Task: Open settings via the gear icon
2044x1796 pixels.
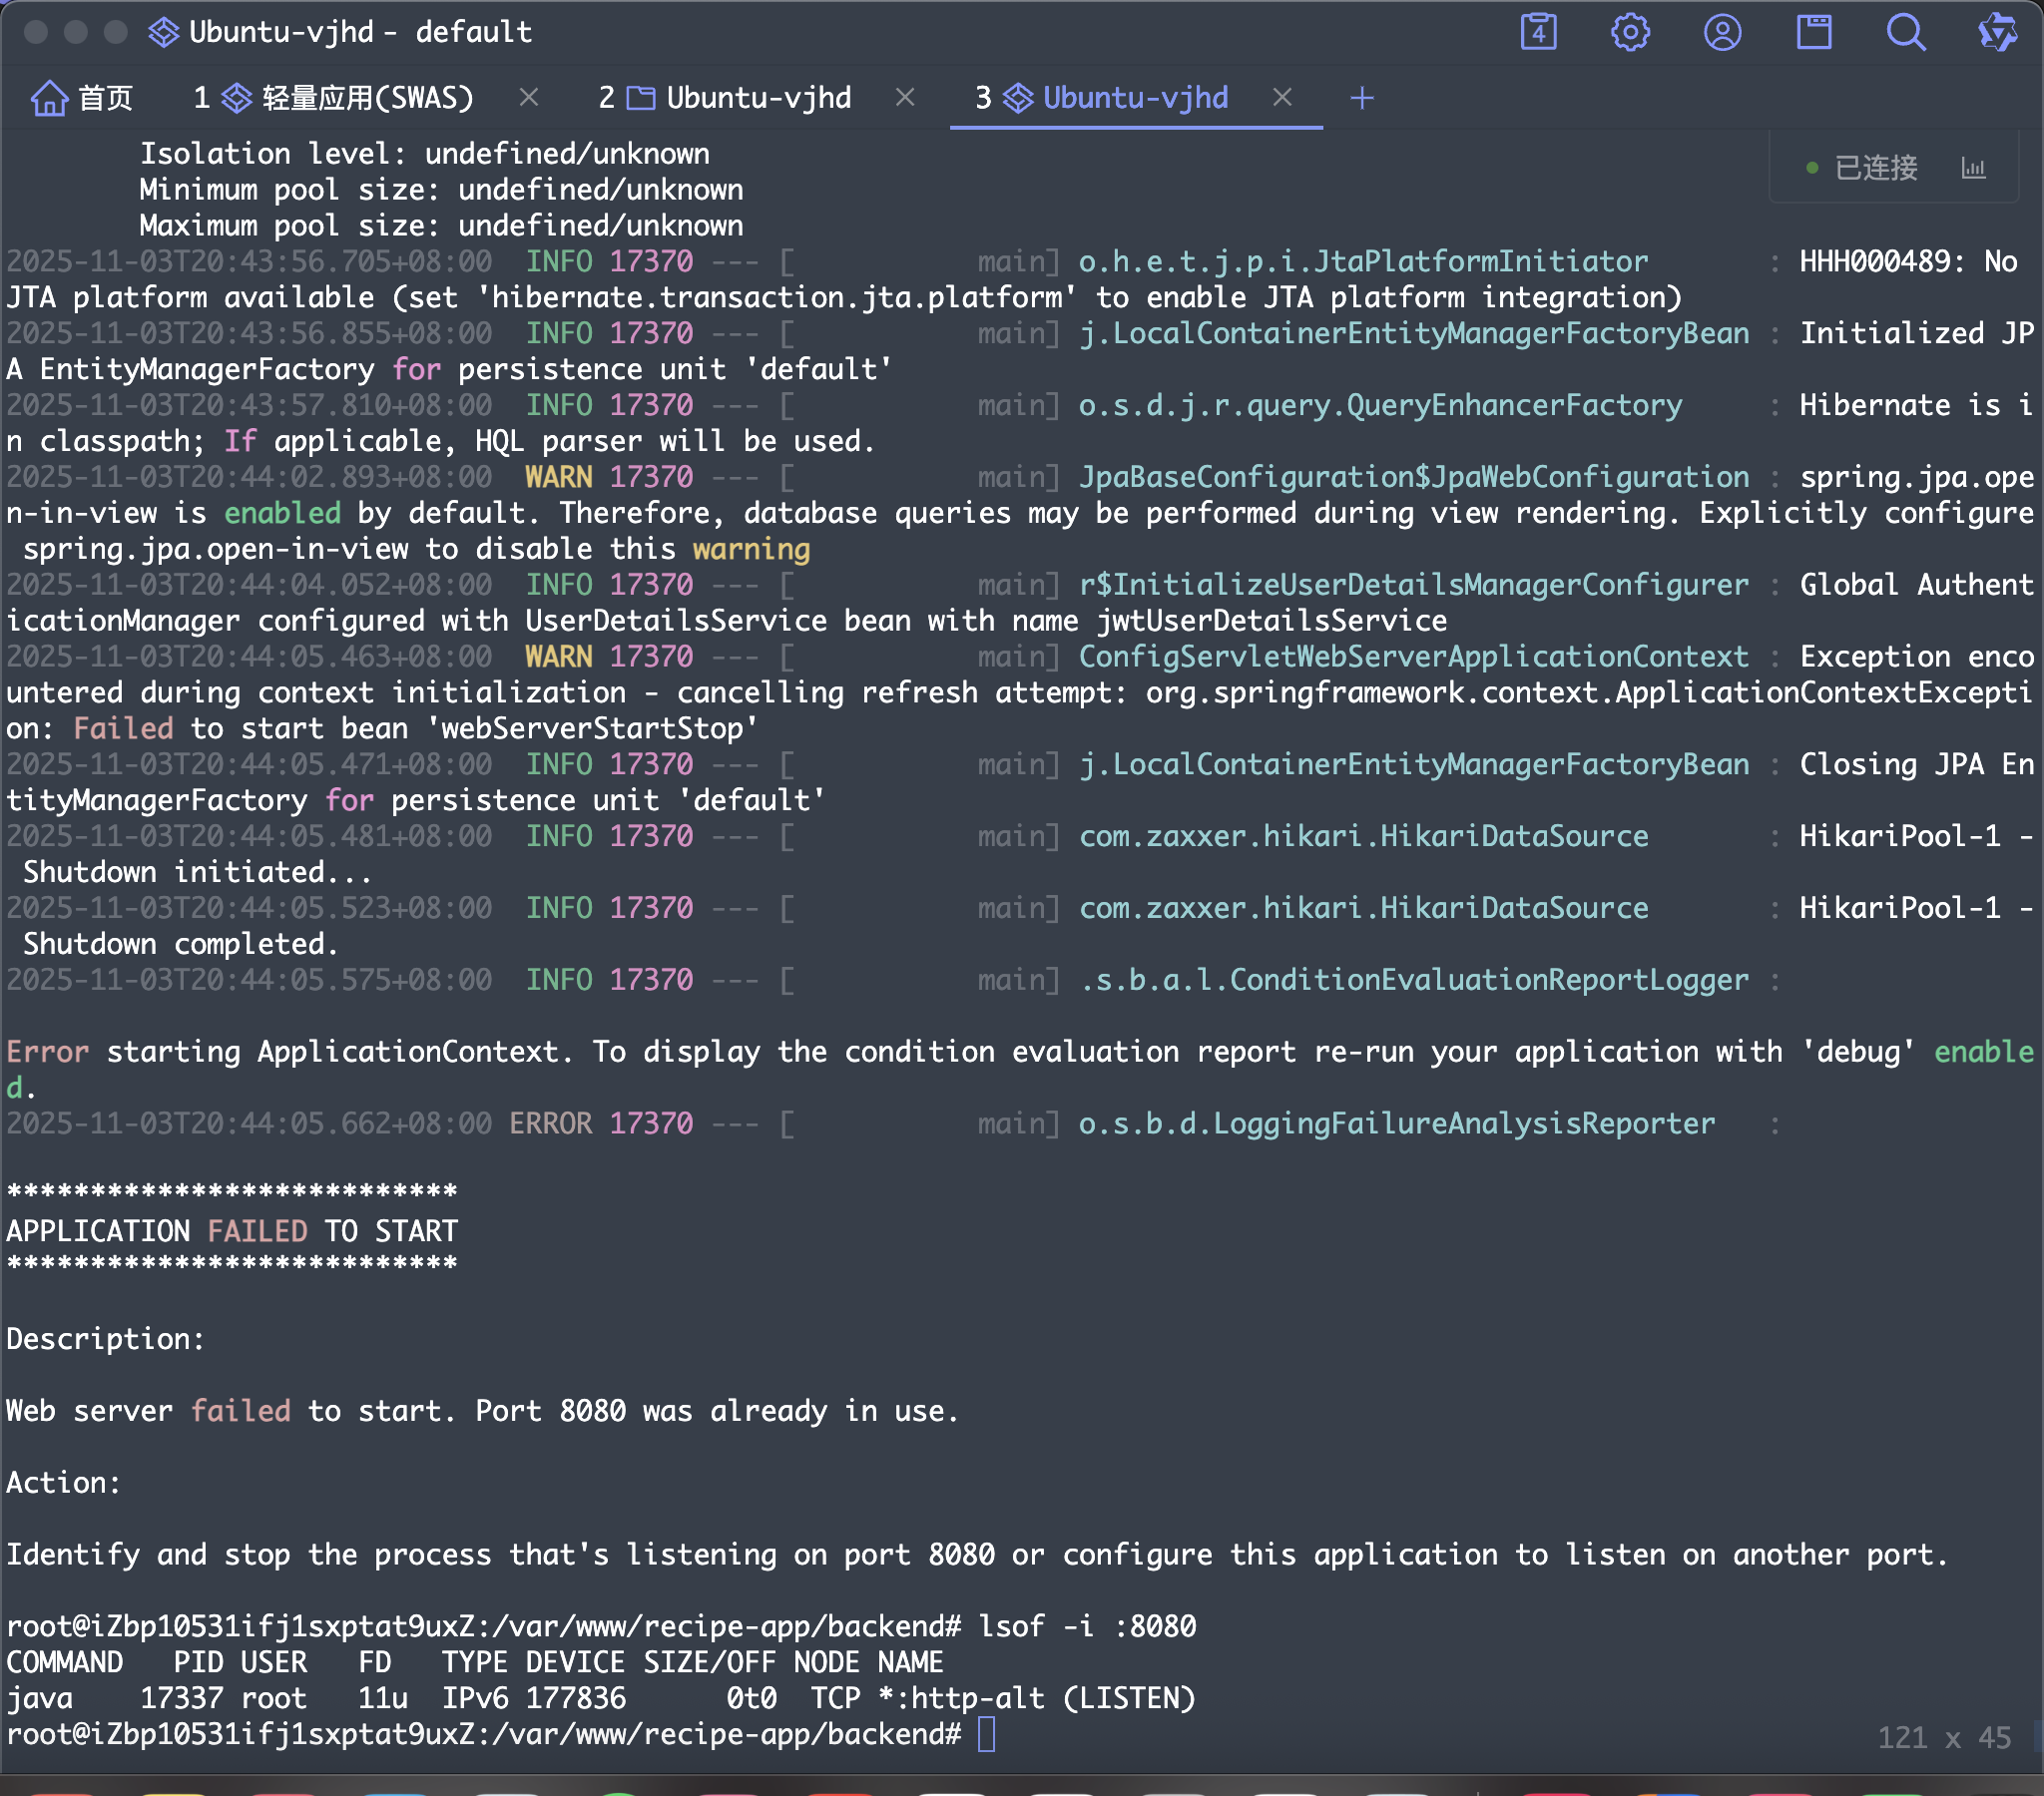Action: point(1630,32)
